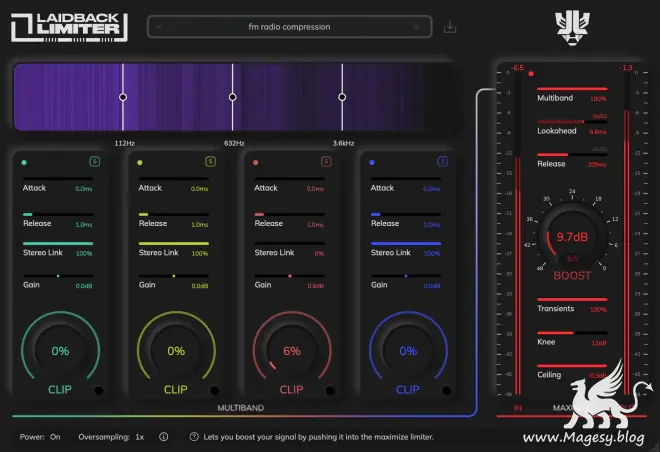The image size is (660, 452).
Task: Solo the blue band with S icon
Action: 442,162
